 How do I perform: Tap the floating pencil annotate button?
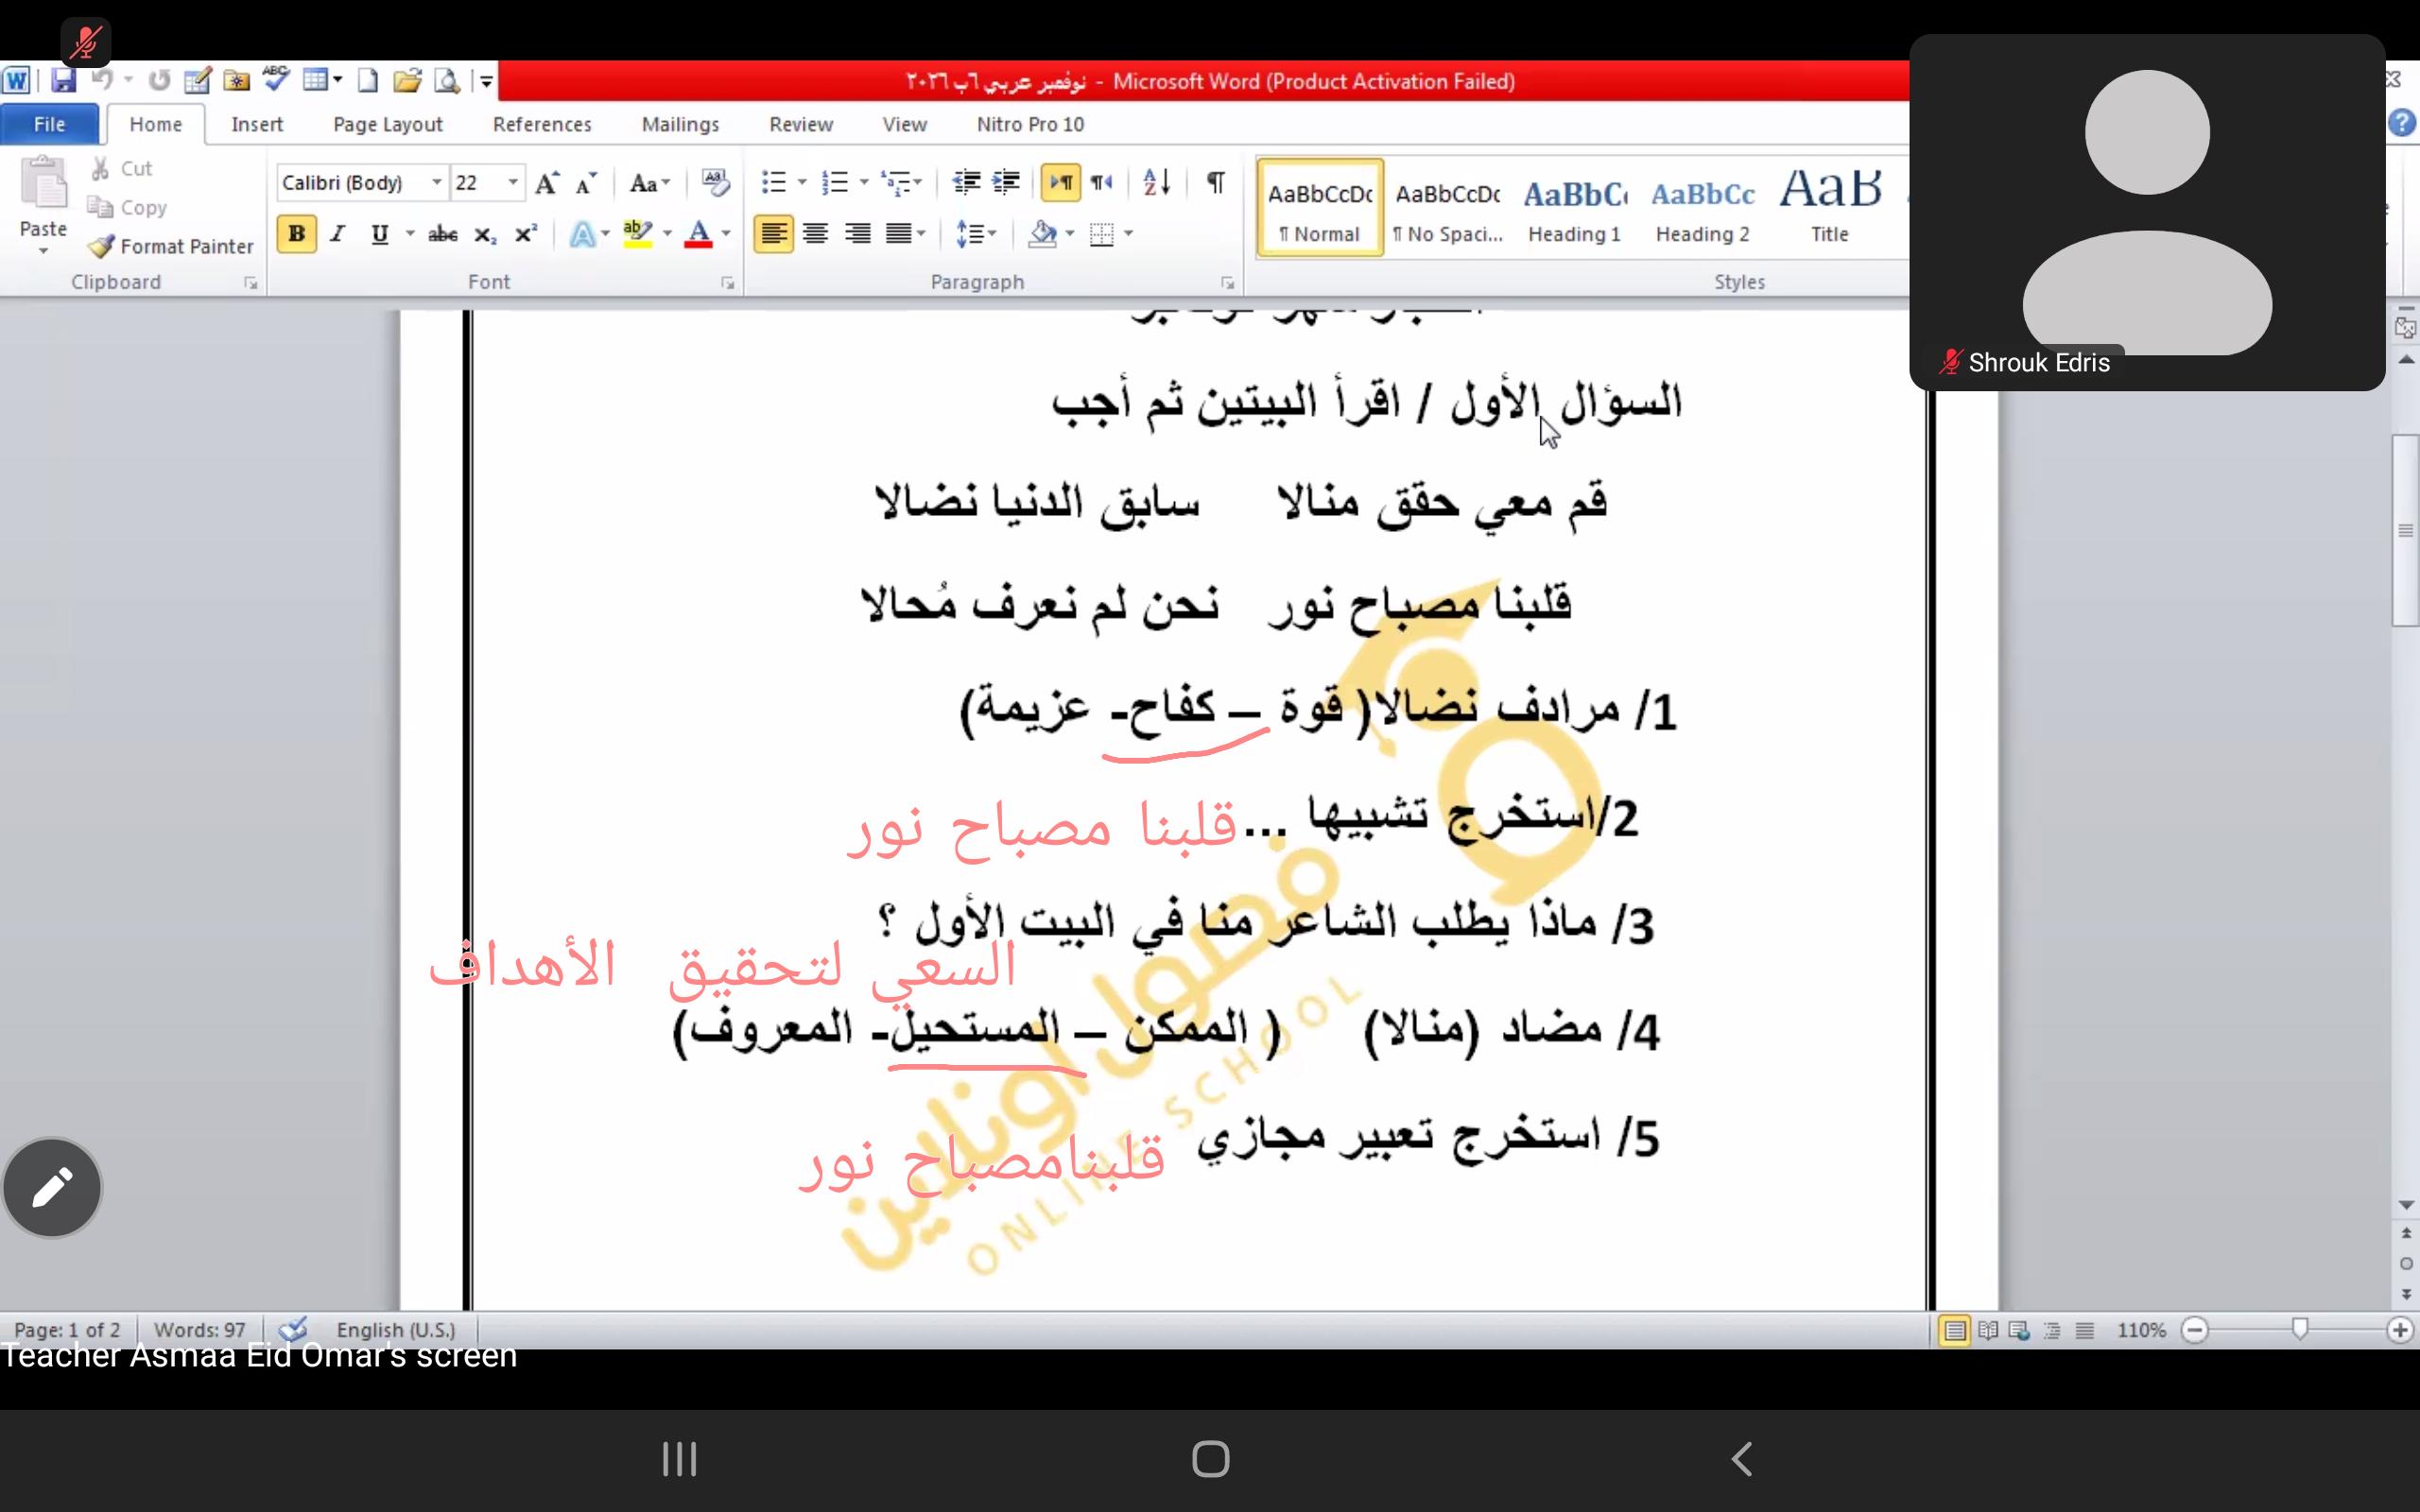pos(52,1188)
